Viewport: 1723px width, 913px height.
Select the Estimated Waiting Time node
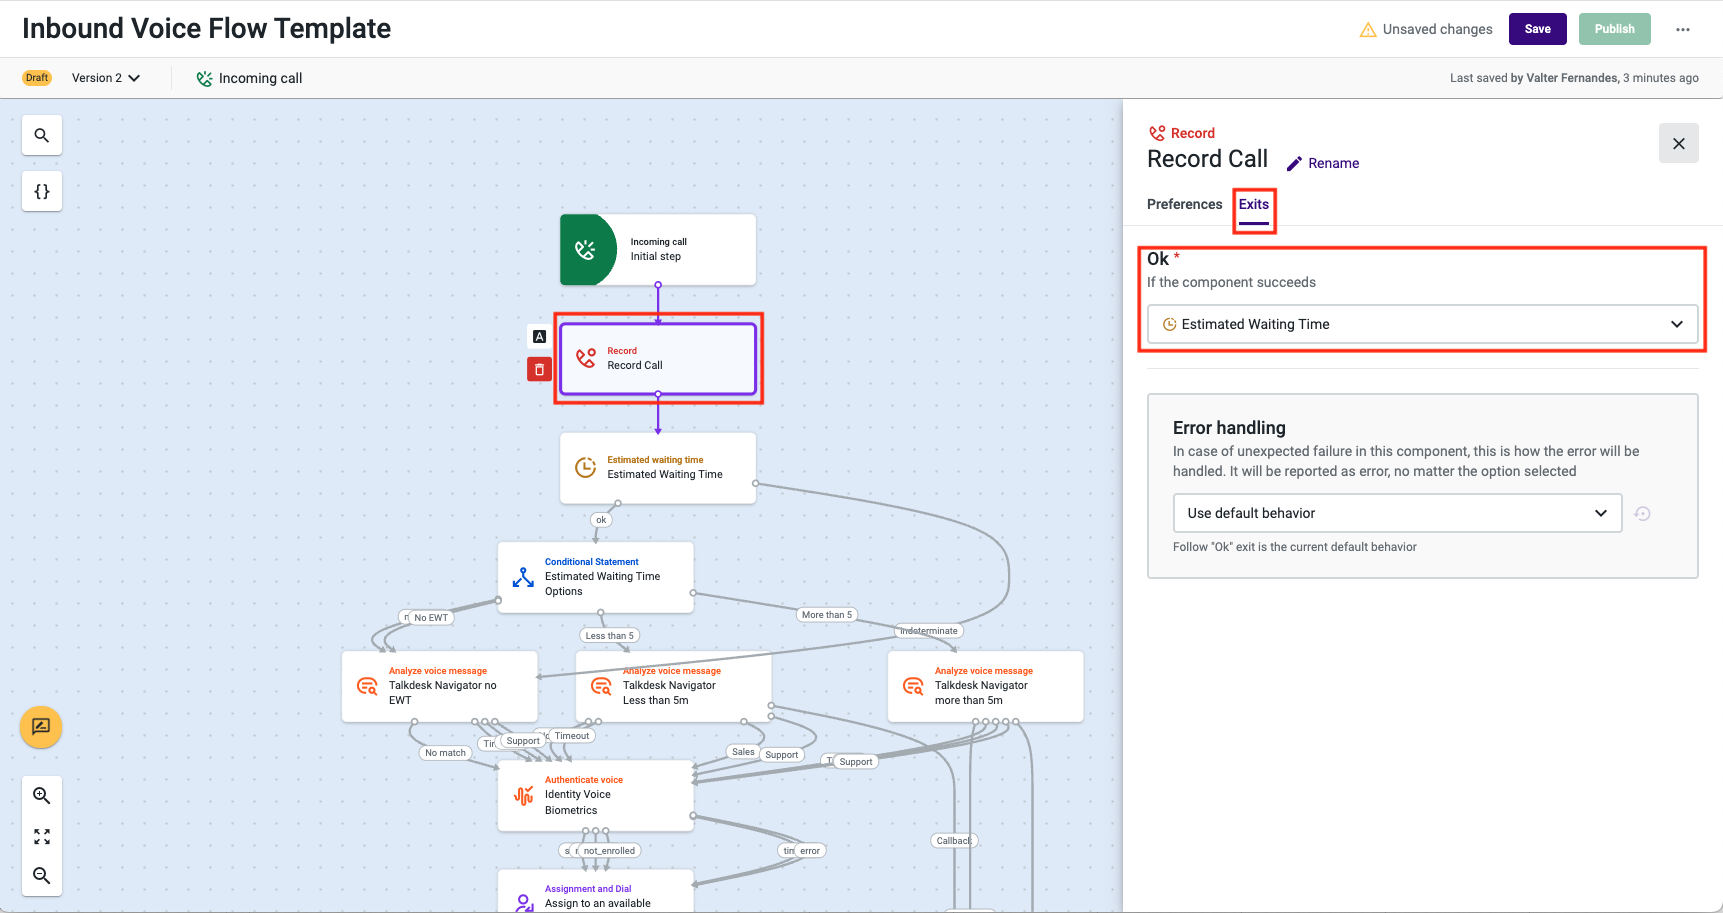[x=658, y=468]
